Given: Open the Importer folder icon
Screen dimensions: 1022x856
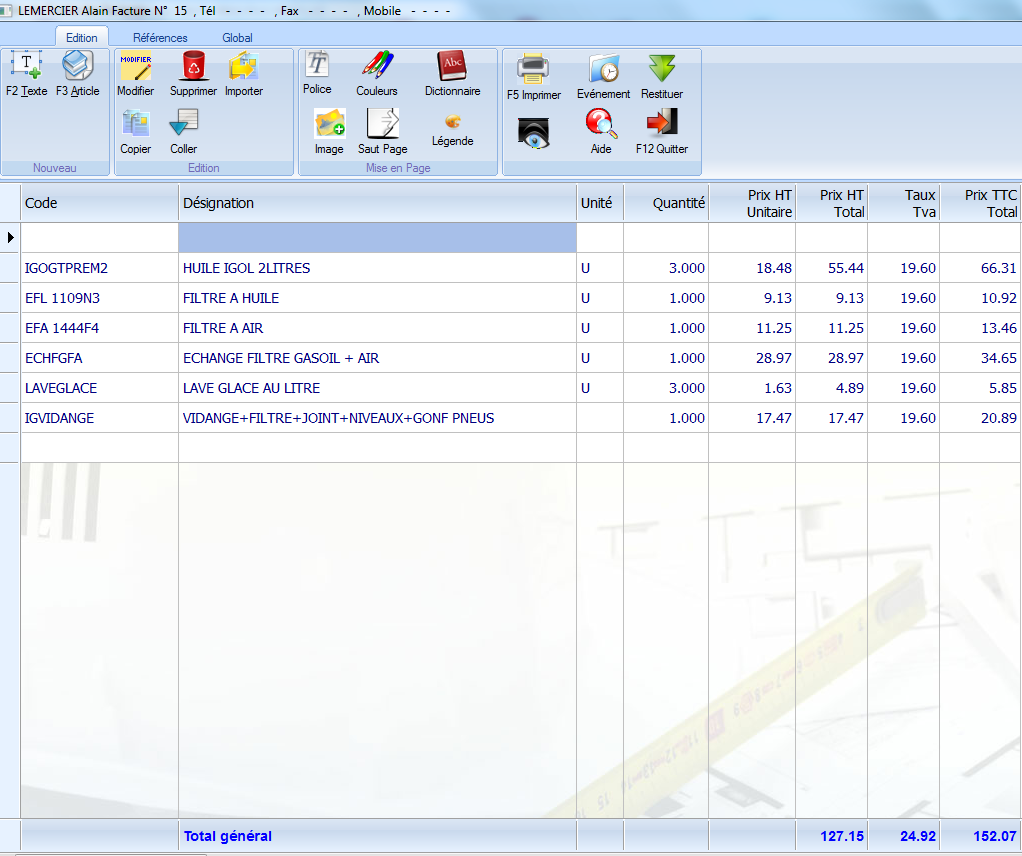Looking at the screenshot, I should click(243, 67).
